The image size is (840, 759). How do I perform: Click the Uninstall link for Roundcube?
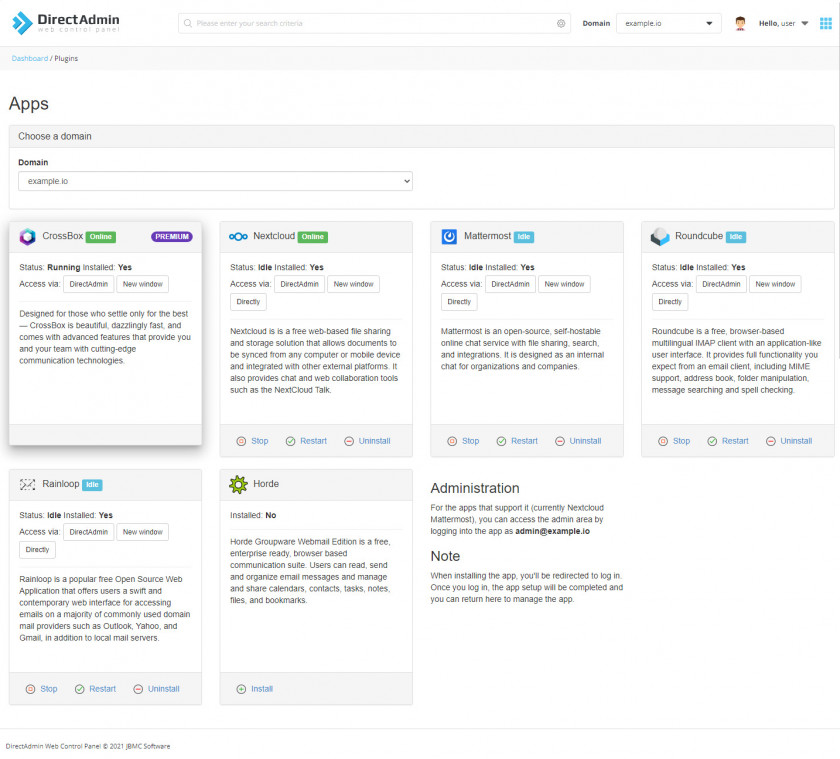(x=796, y=441)
